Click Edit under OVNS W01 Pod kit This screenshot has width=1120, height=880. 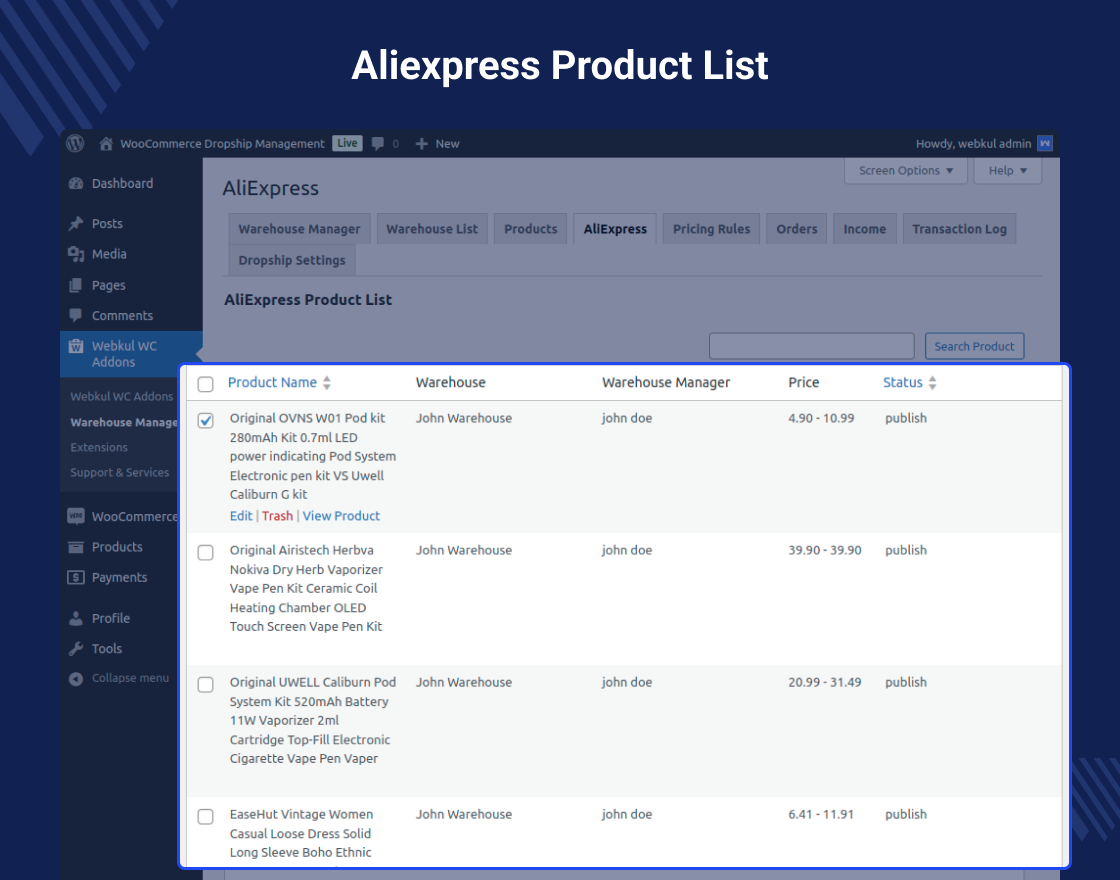click(241, 516)
